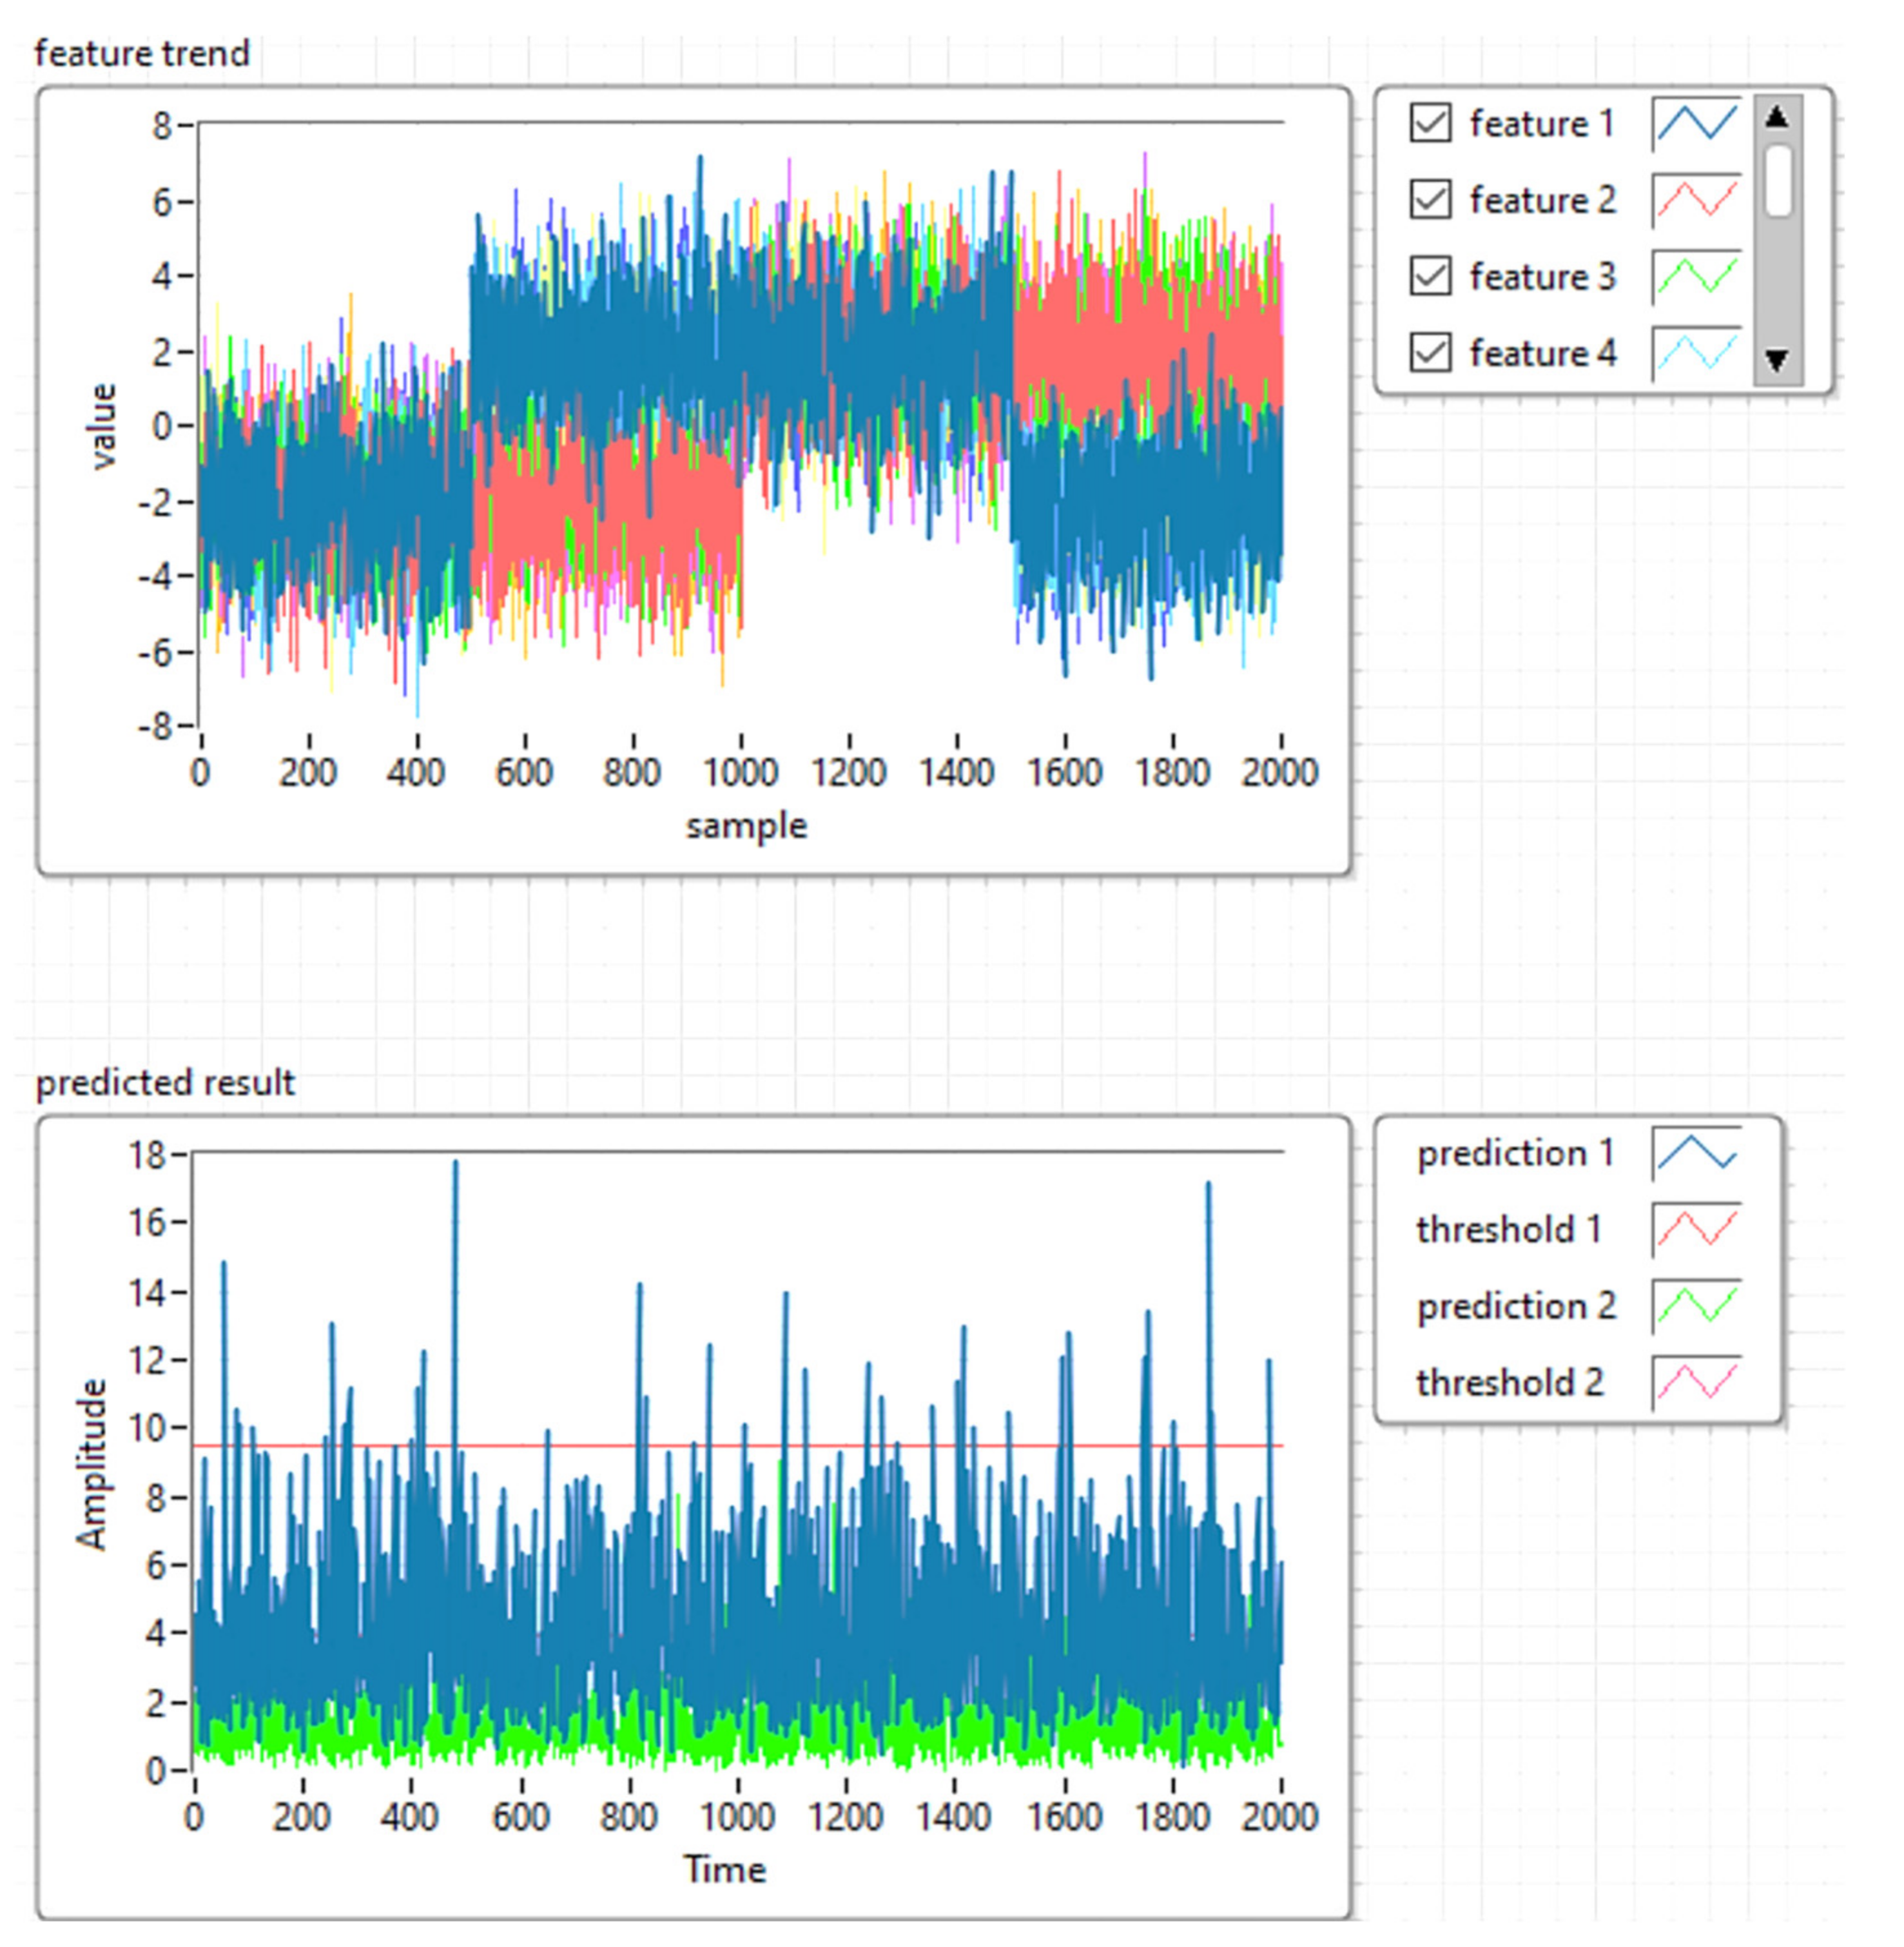Click threshold 1 red plot icon
The image size is (1904, 1947).
[x=1696, y=1229]
